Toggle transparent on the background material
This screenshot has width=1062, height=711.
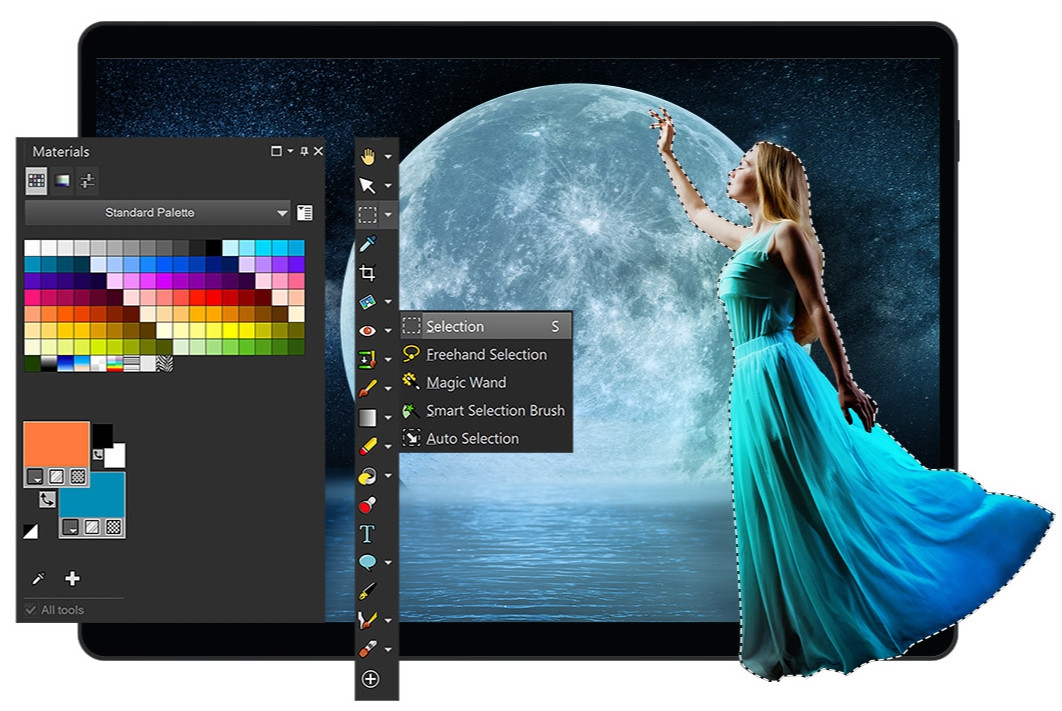click(114, 527)
